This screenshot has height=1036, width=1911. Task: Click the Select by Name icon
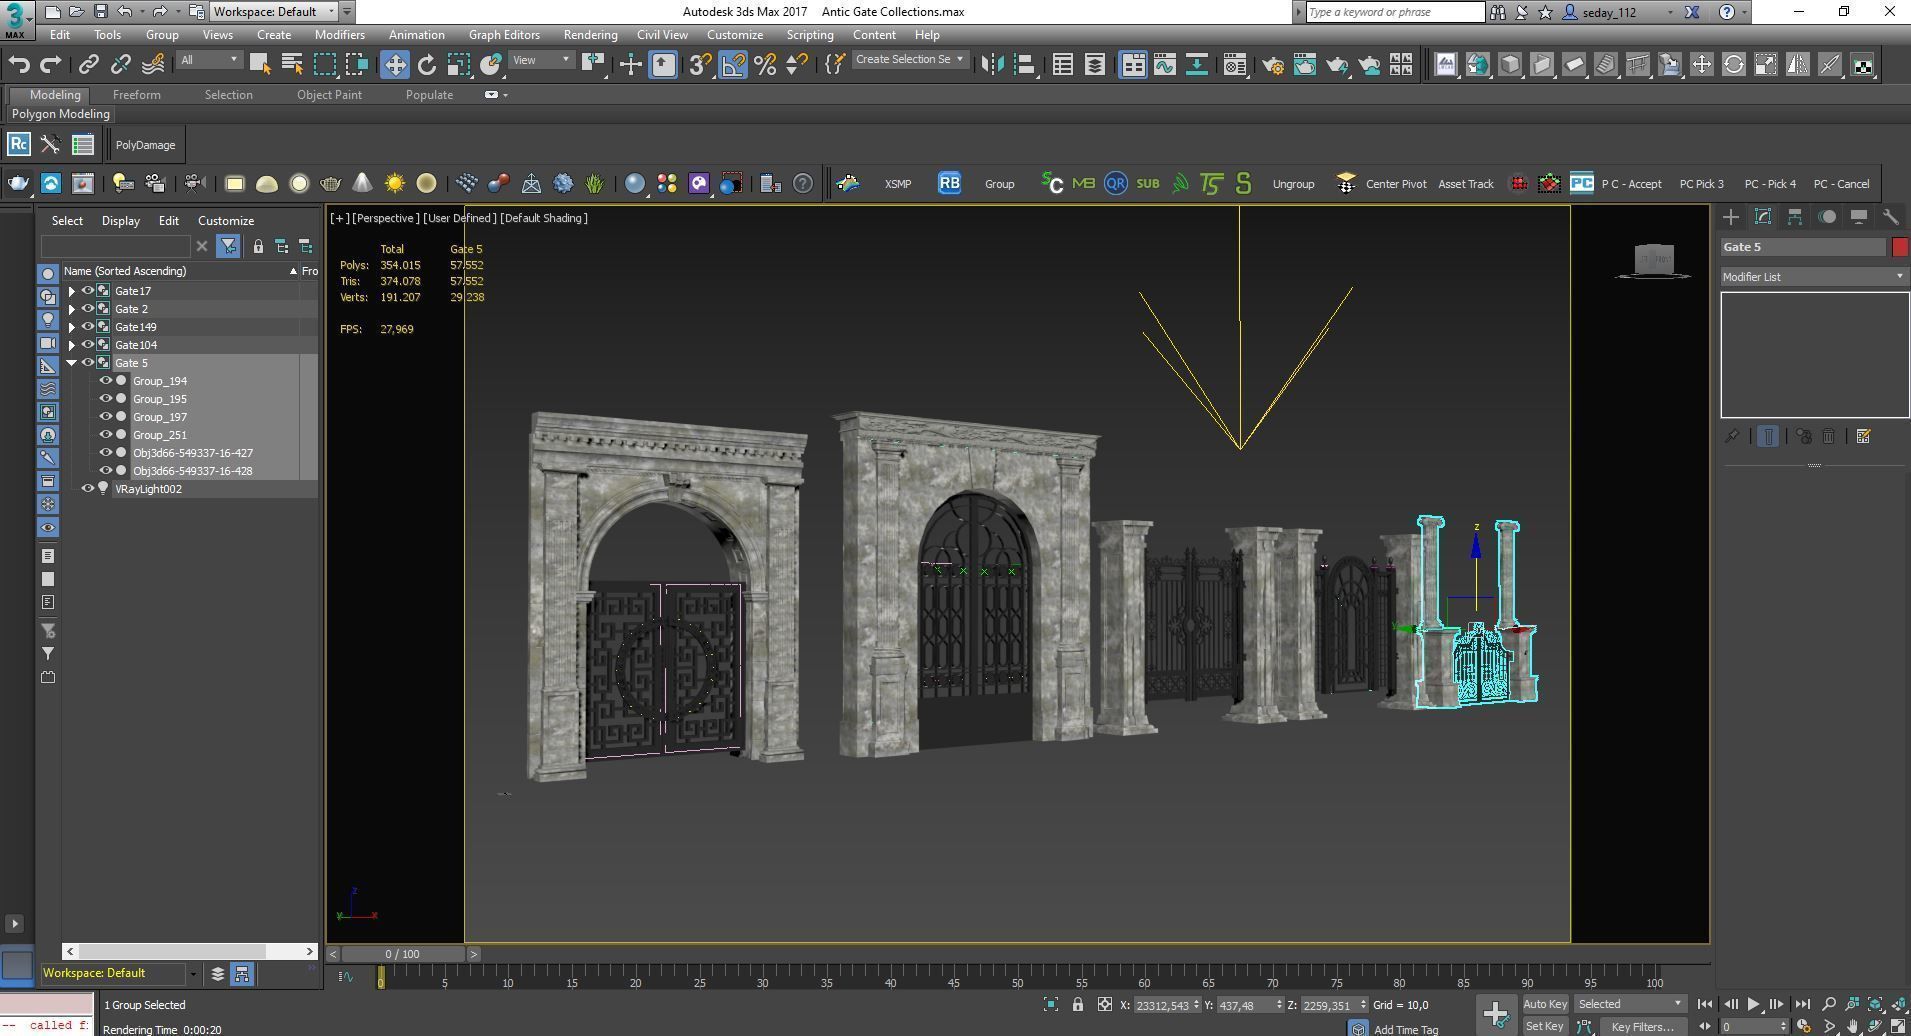(292, 65)
